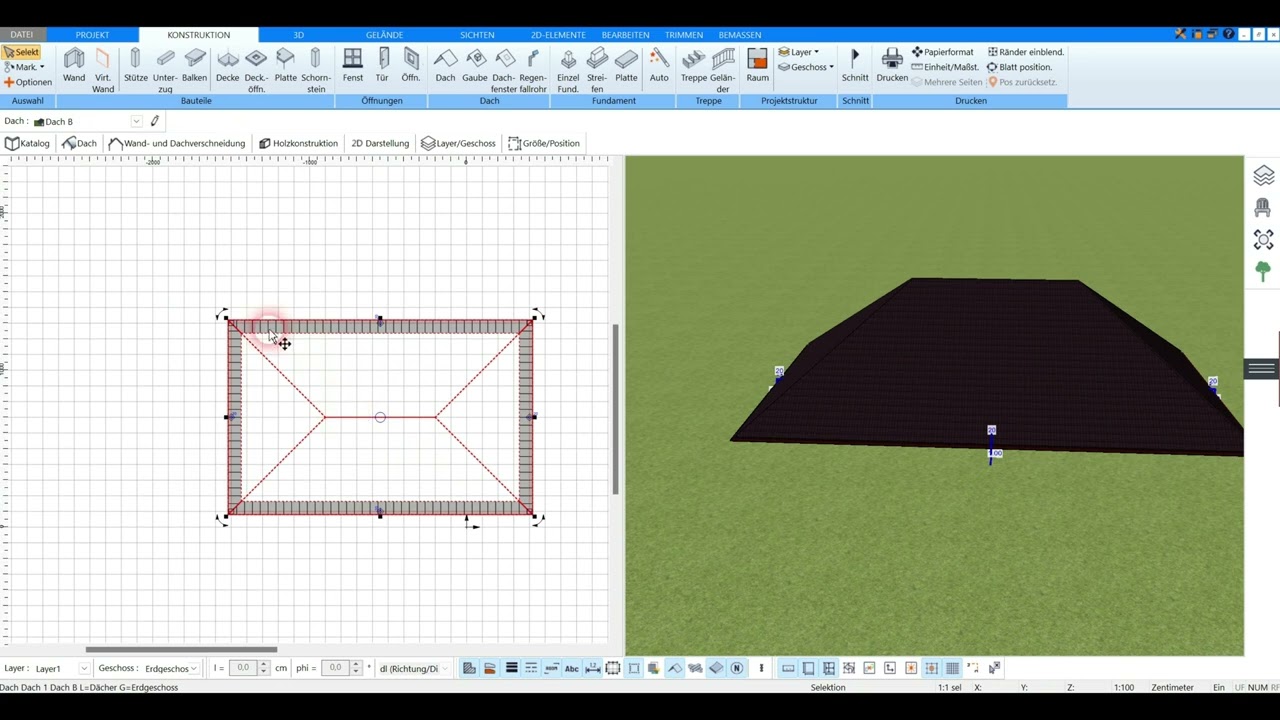Click inside the l length input field

pos(243,668)
